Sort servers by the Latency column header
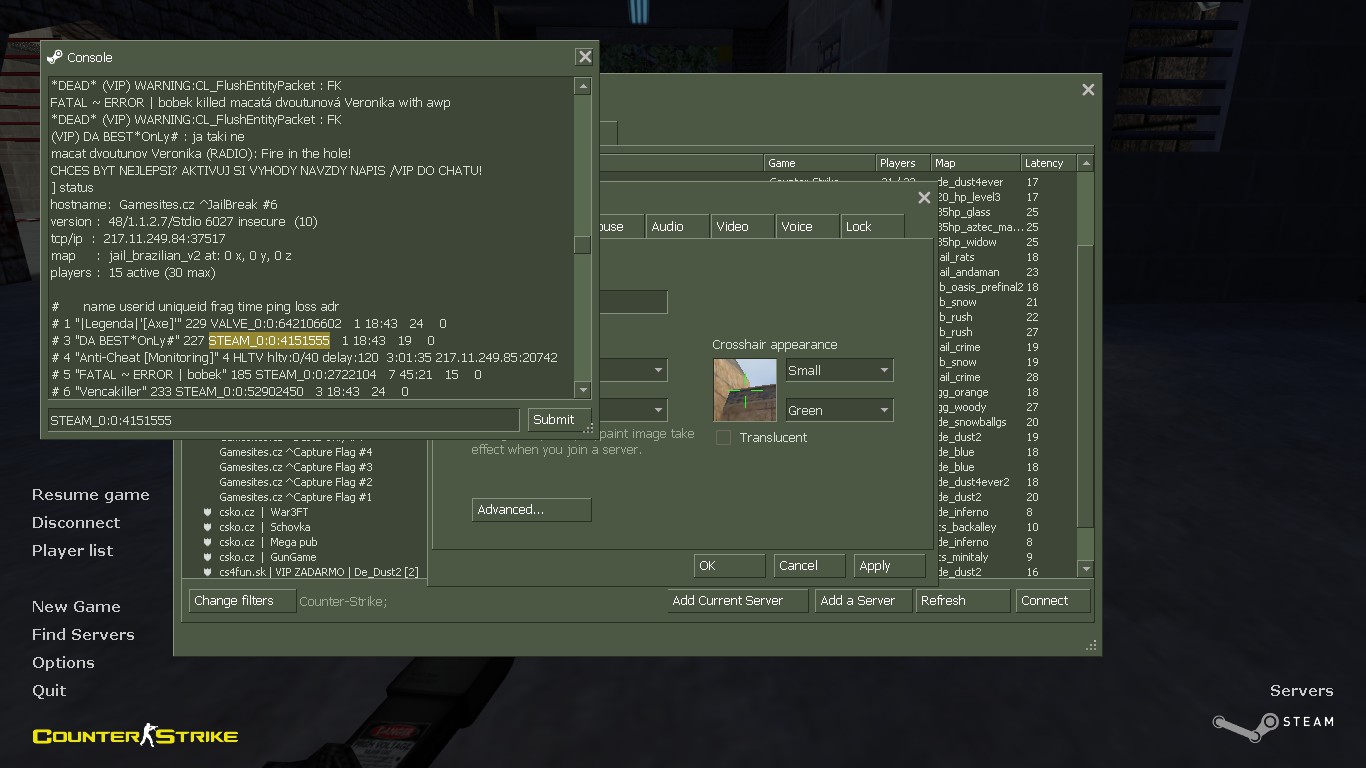This screenshot has height=768, width=1366. click(x=1049, y=163)
